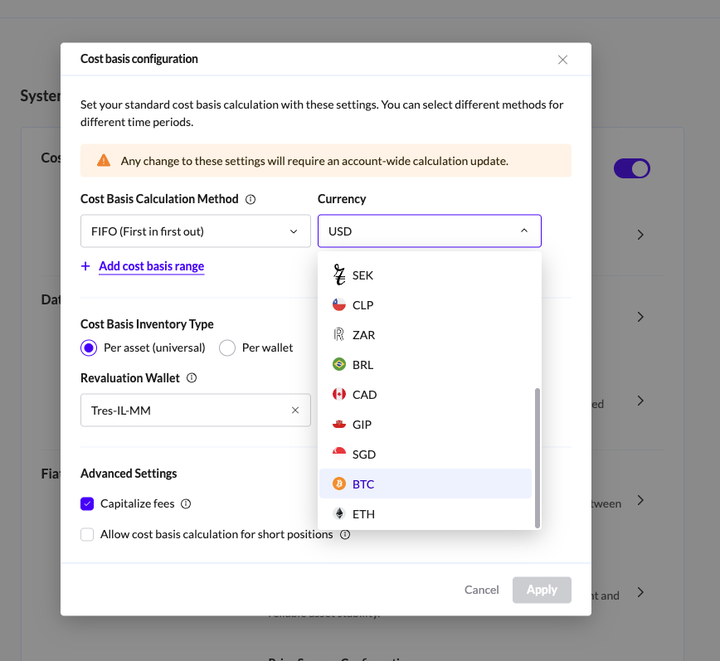This screenshot has width=720, height=661.
Task: Click the Add cost basis range link
Action: (151, 266)
